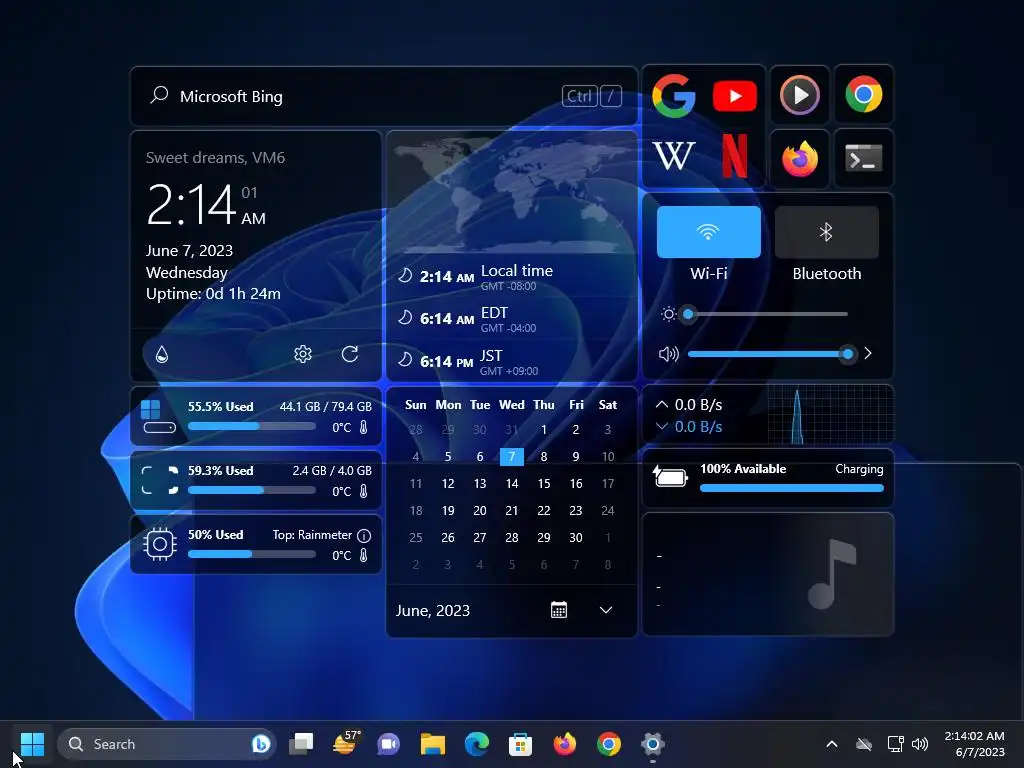
Task: Open the clock widget settings gear
Action: pyautogui.click(x=302, y=354)
